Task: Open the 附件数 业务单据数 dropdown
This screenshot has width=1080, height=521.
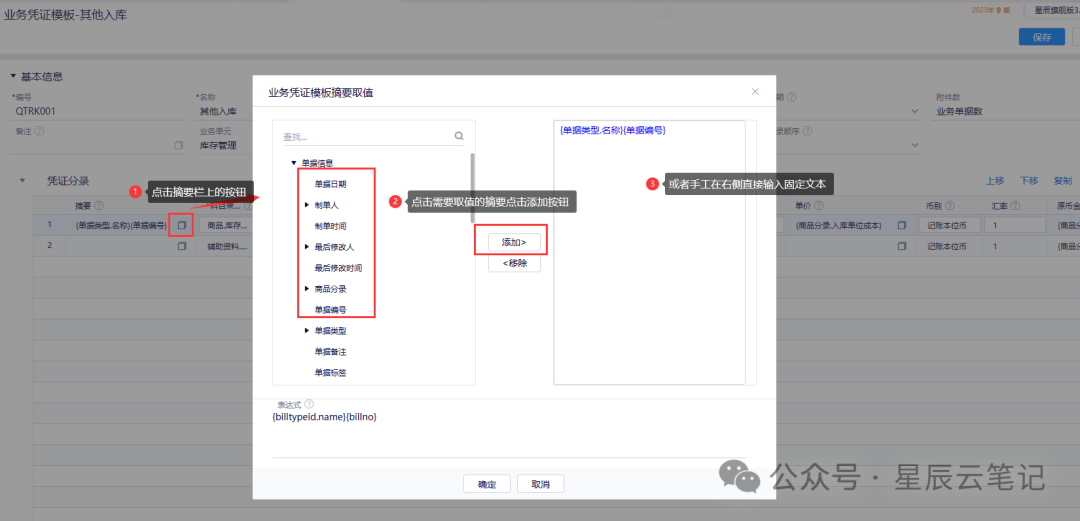Action: (x=1006, y=111)
